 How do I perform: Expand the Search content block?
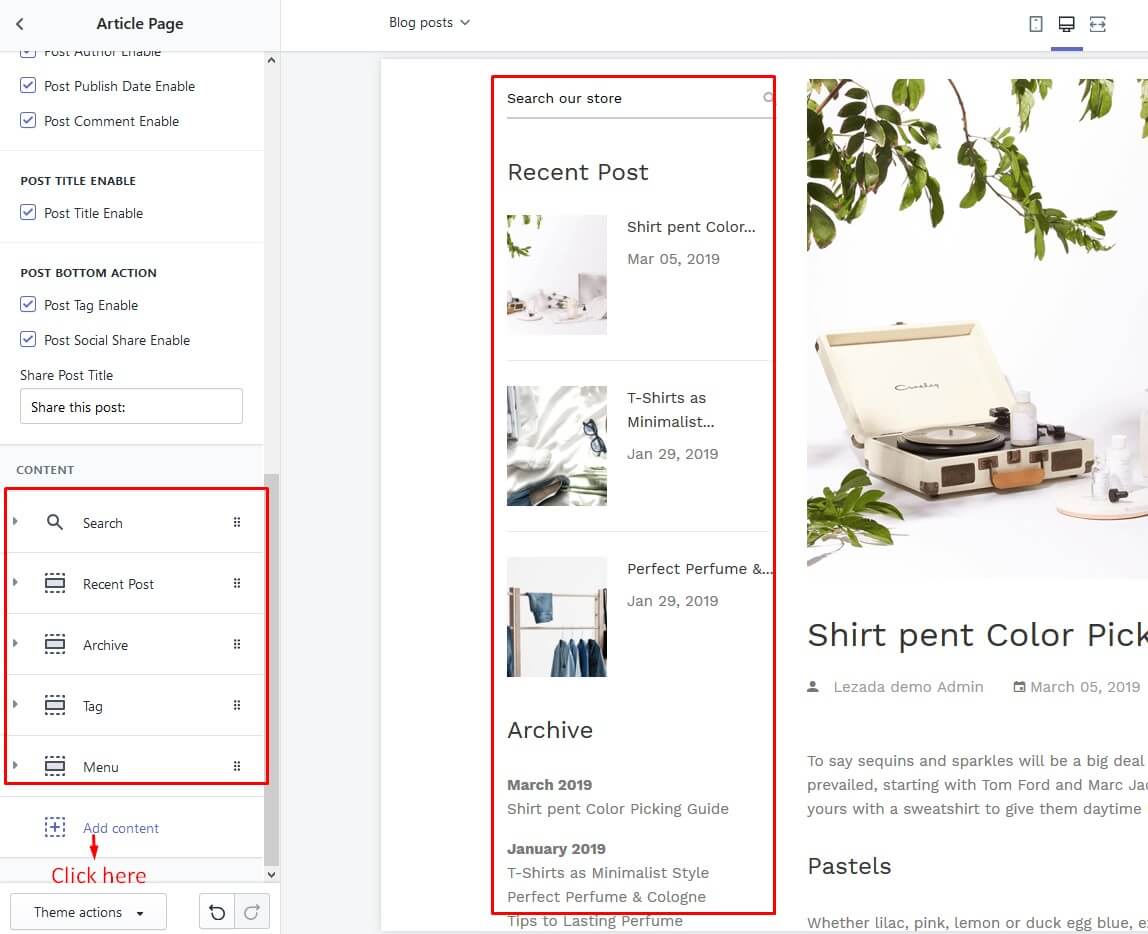[15, 521]
